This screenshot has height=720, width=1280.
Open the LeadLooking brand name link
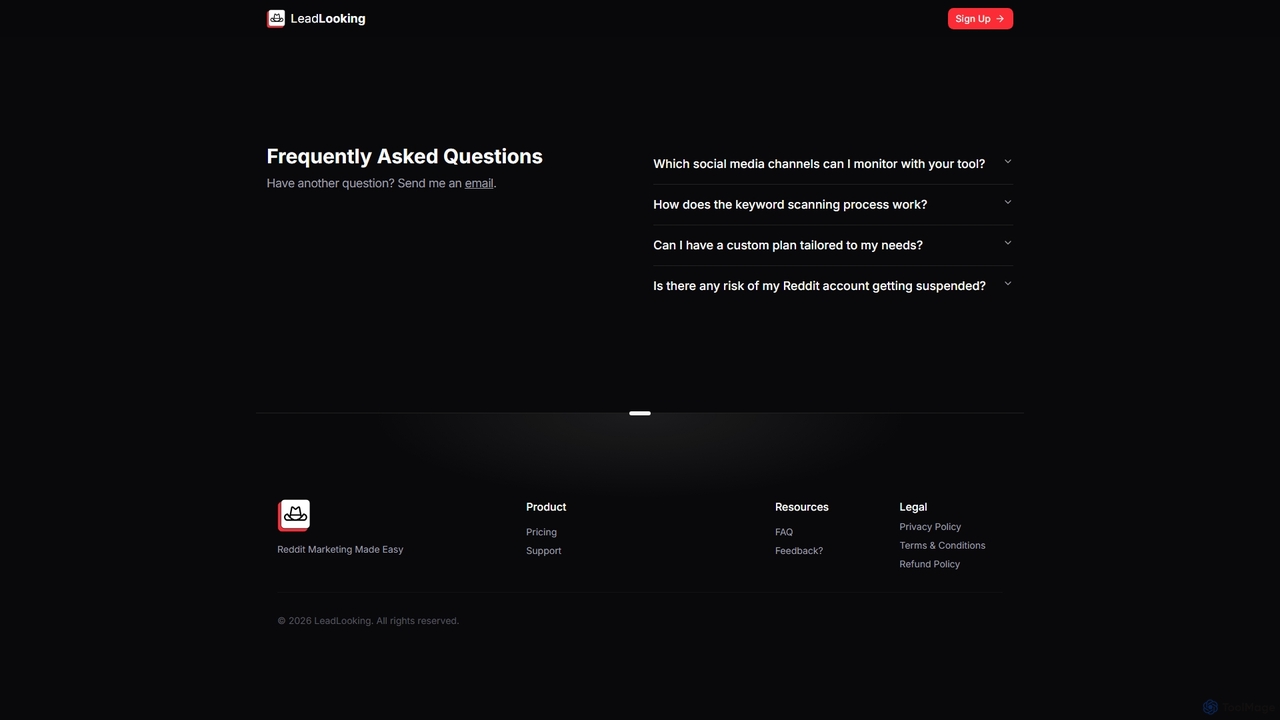[x=328, y=18]
